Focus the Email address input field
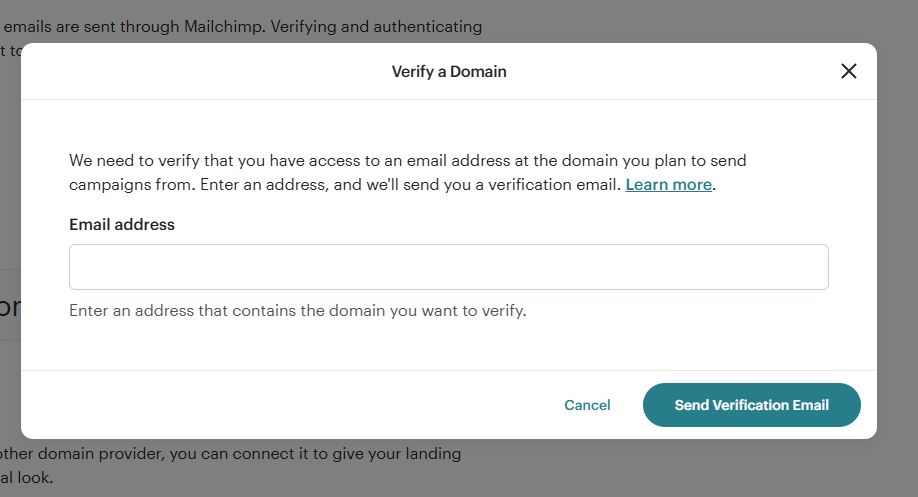The image size is (918, 497). (448, 267)
